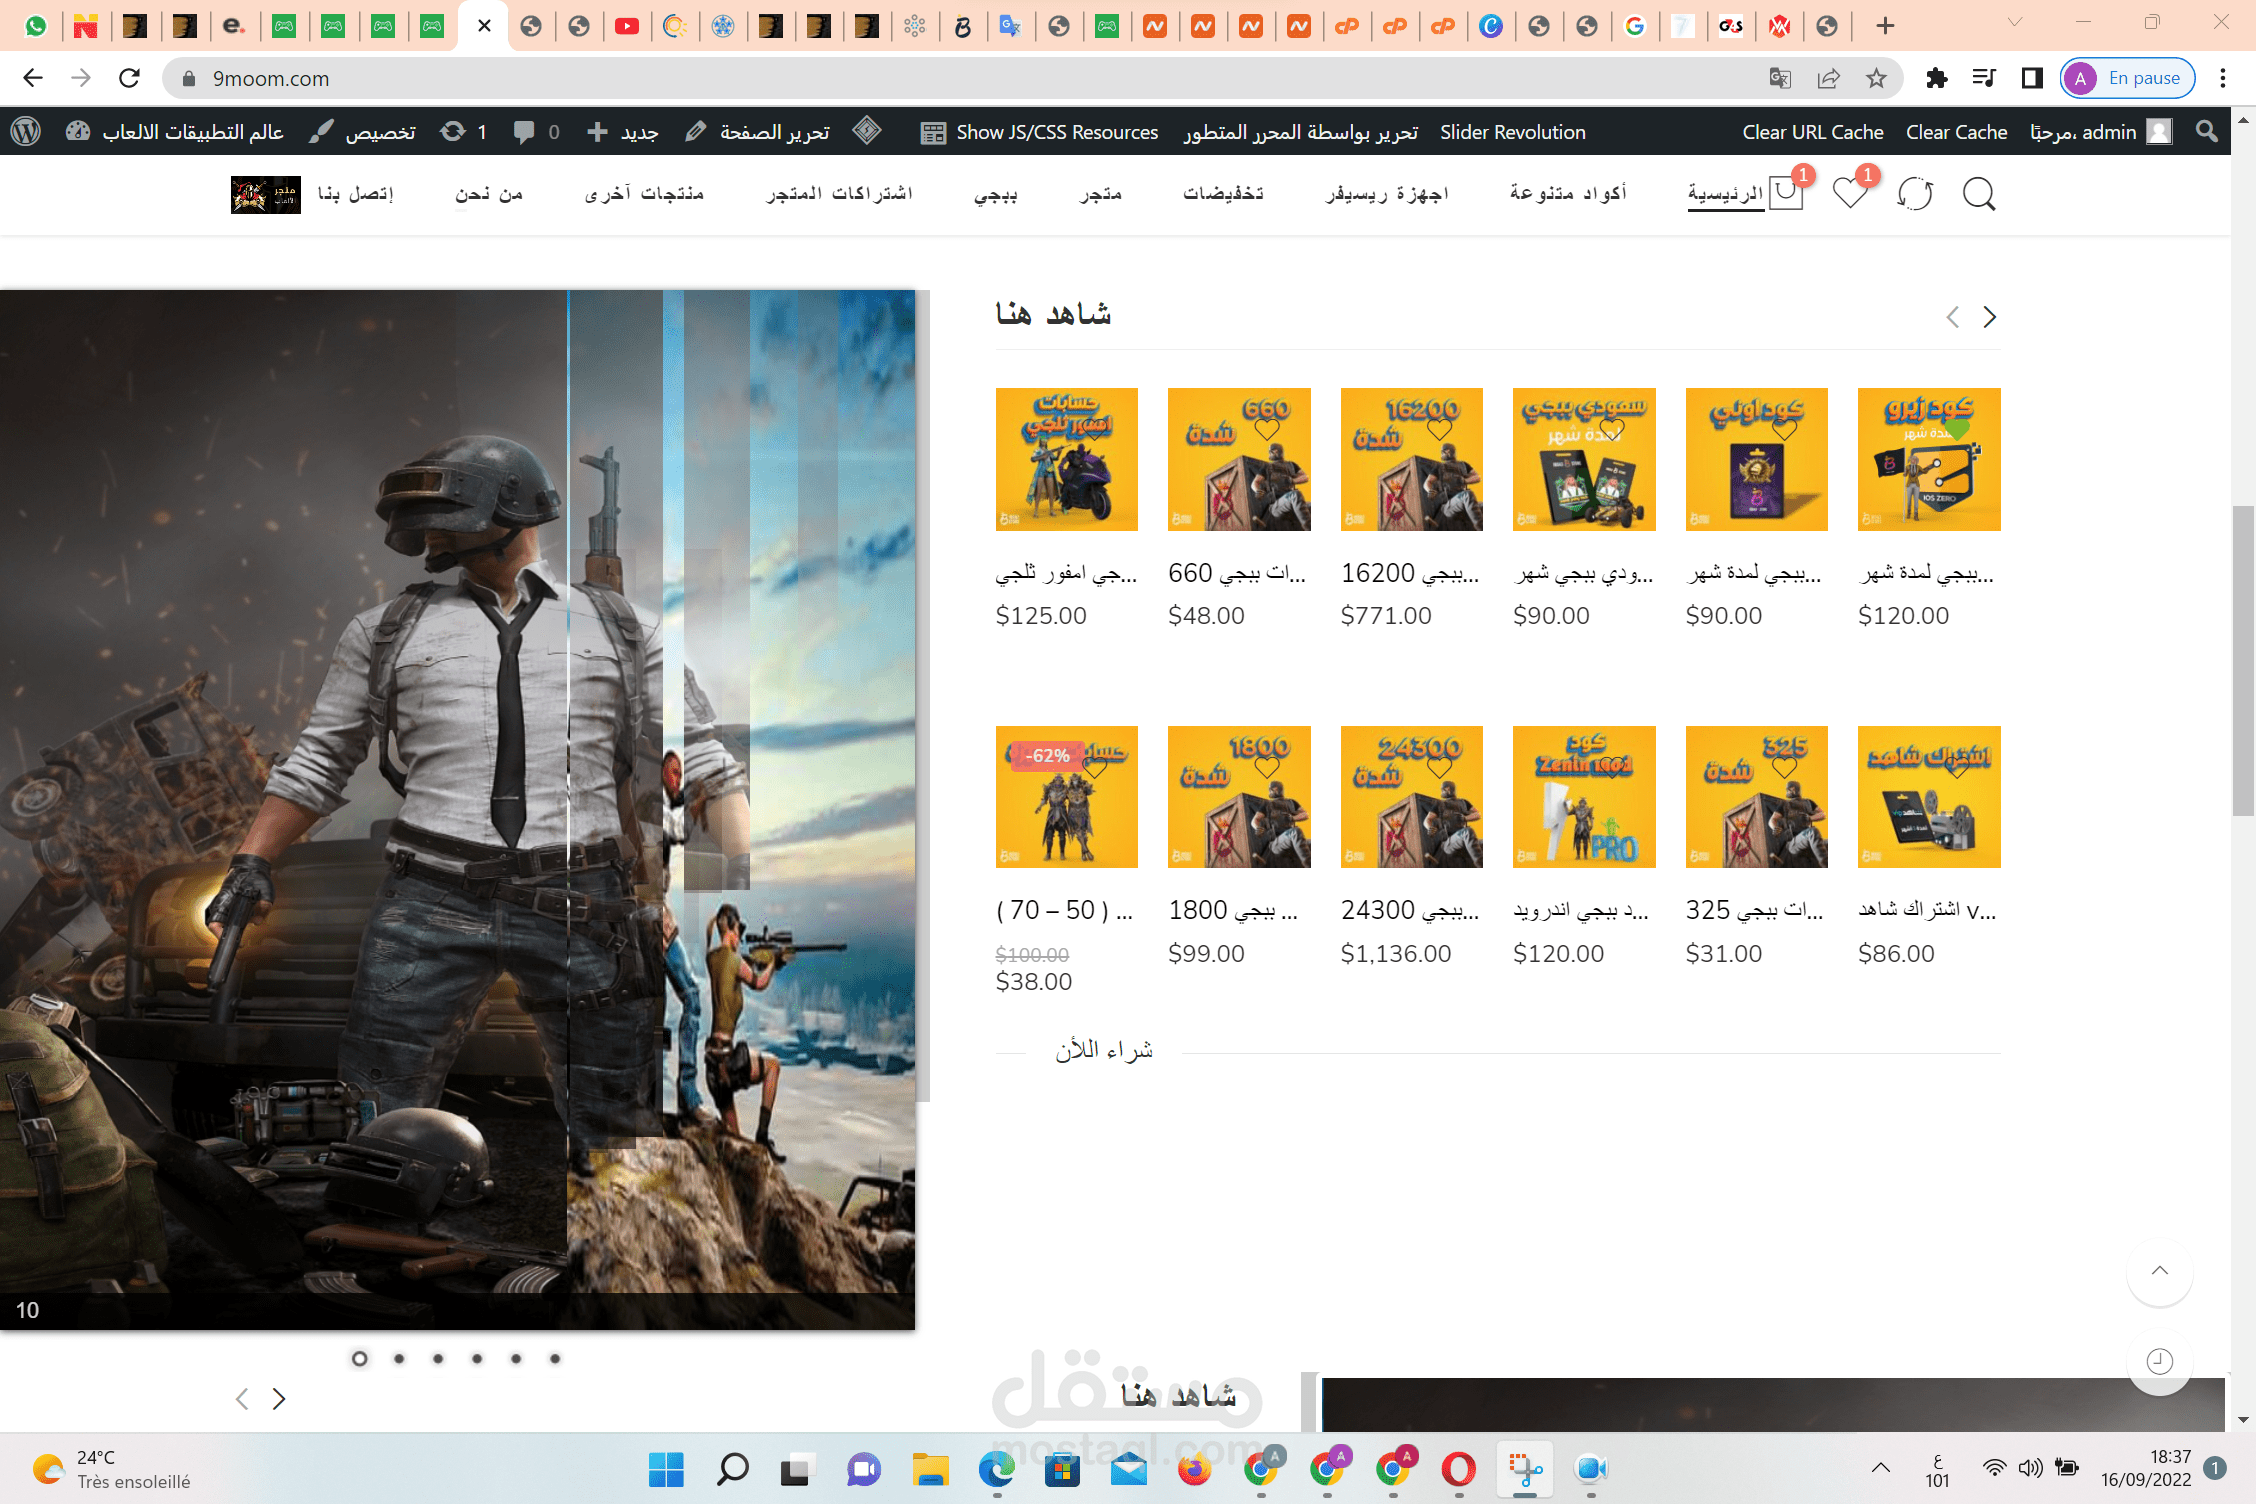The width and height of the screenshot is (2256, 1504).
Task: Click Clear URL Cache in admin bar
Action: 1813,132
